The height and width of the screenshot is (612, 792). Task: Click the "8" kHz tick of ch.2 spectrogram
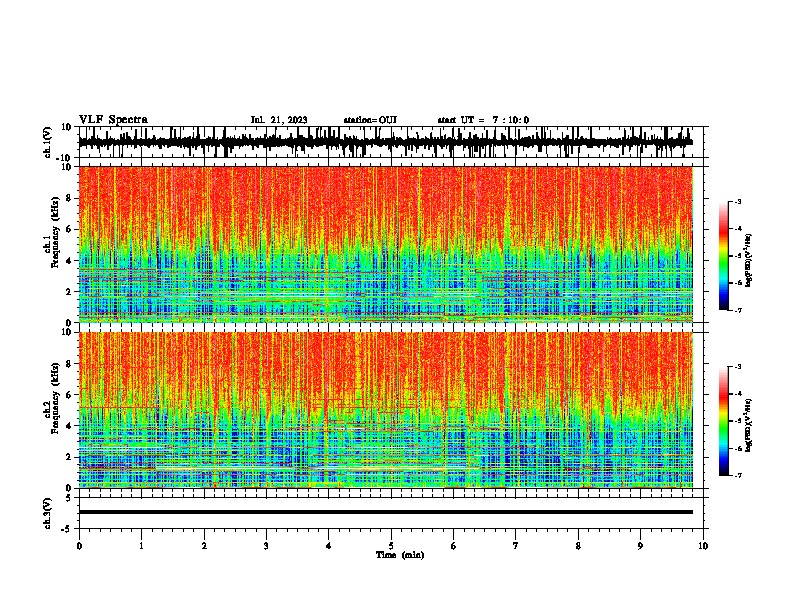[69, 364]
